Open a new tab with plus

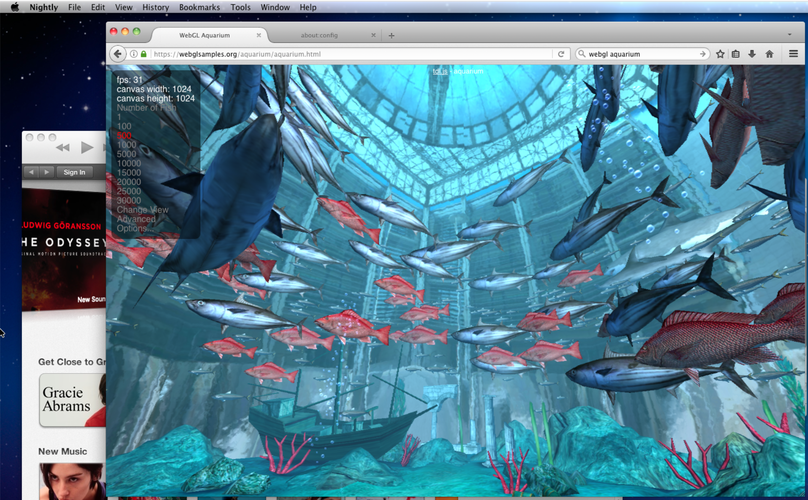point(391,36)
